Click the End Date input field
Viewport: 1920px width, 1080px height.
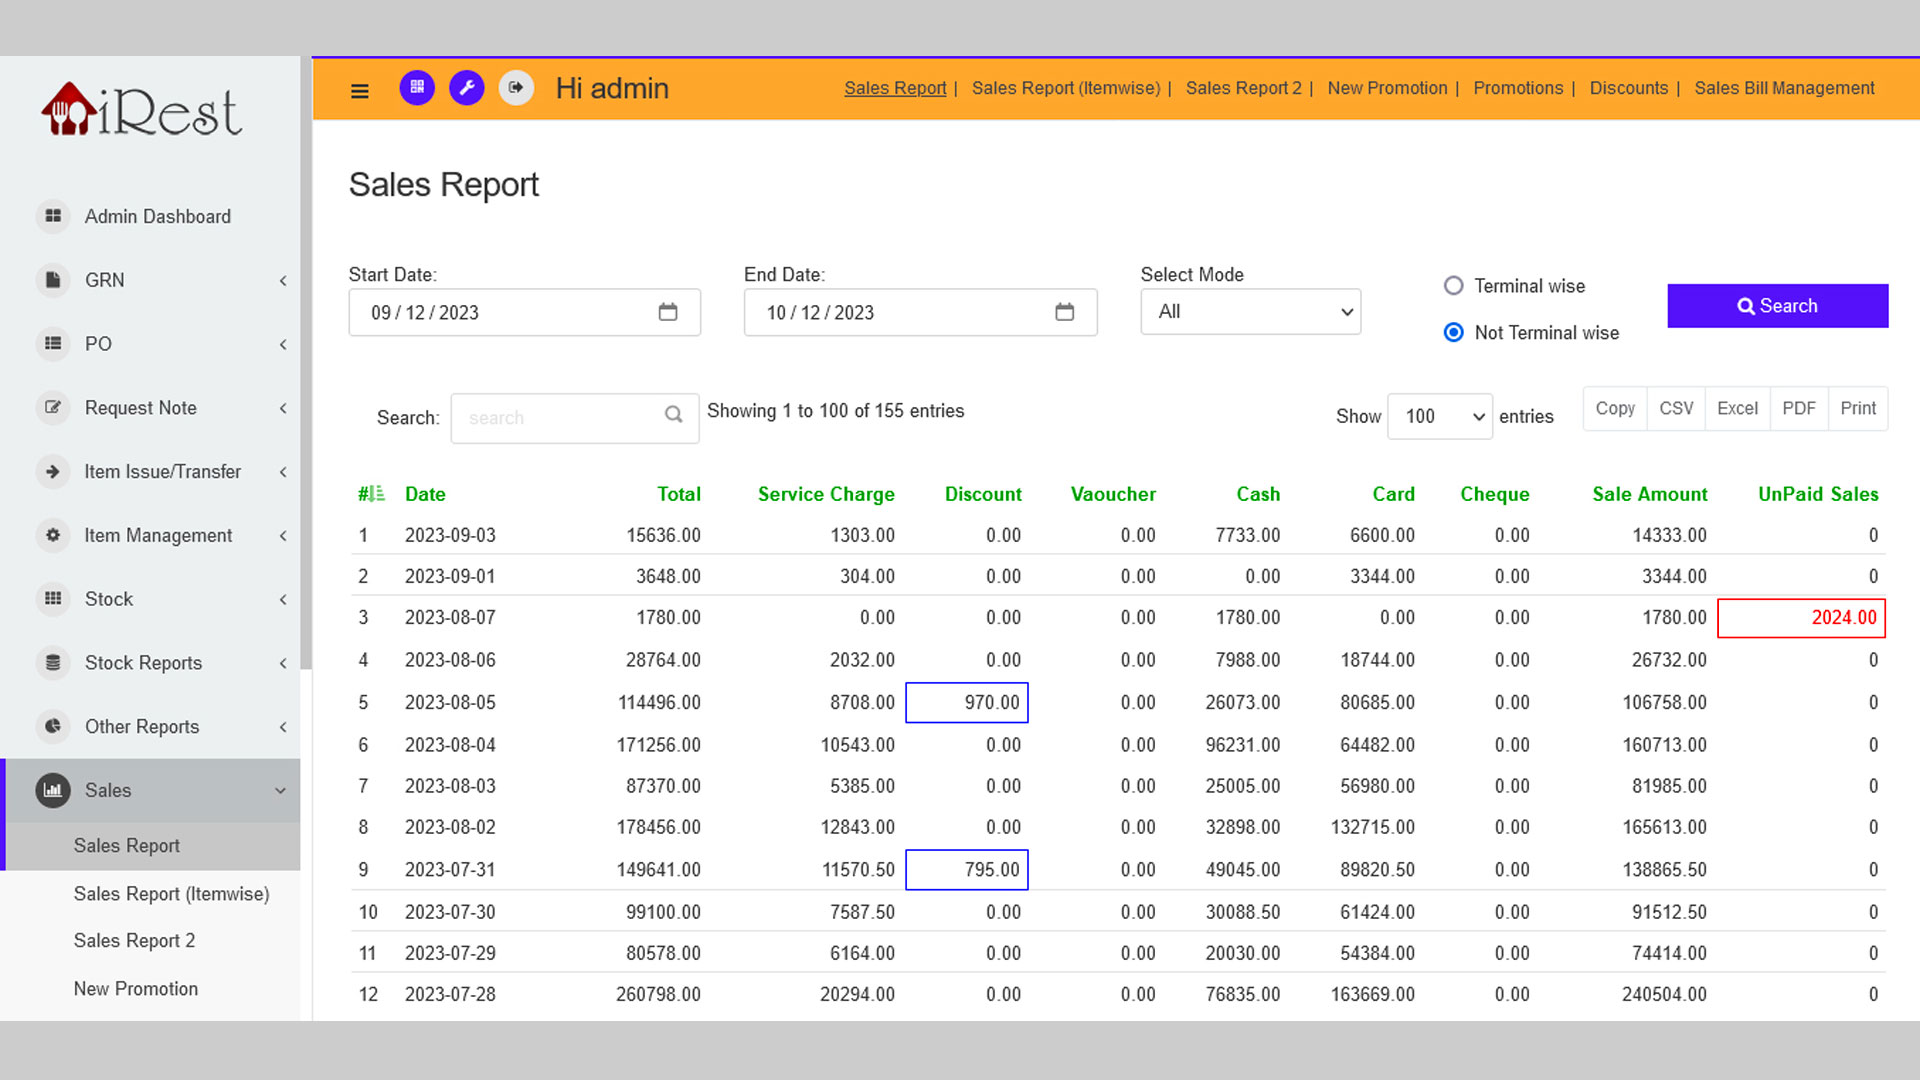coord(920,312)
